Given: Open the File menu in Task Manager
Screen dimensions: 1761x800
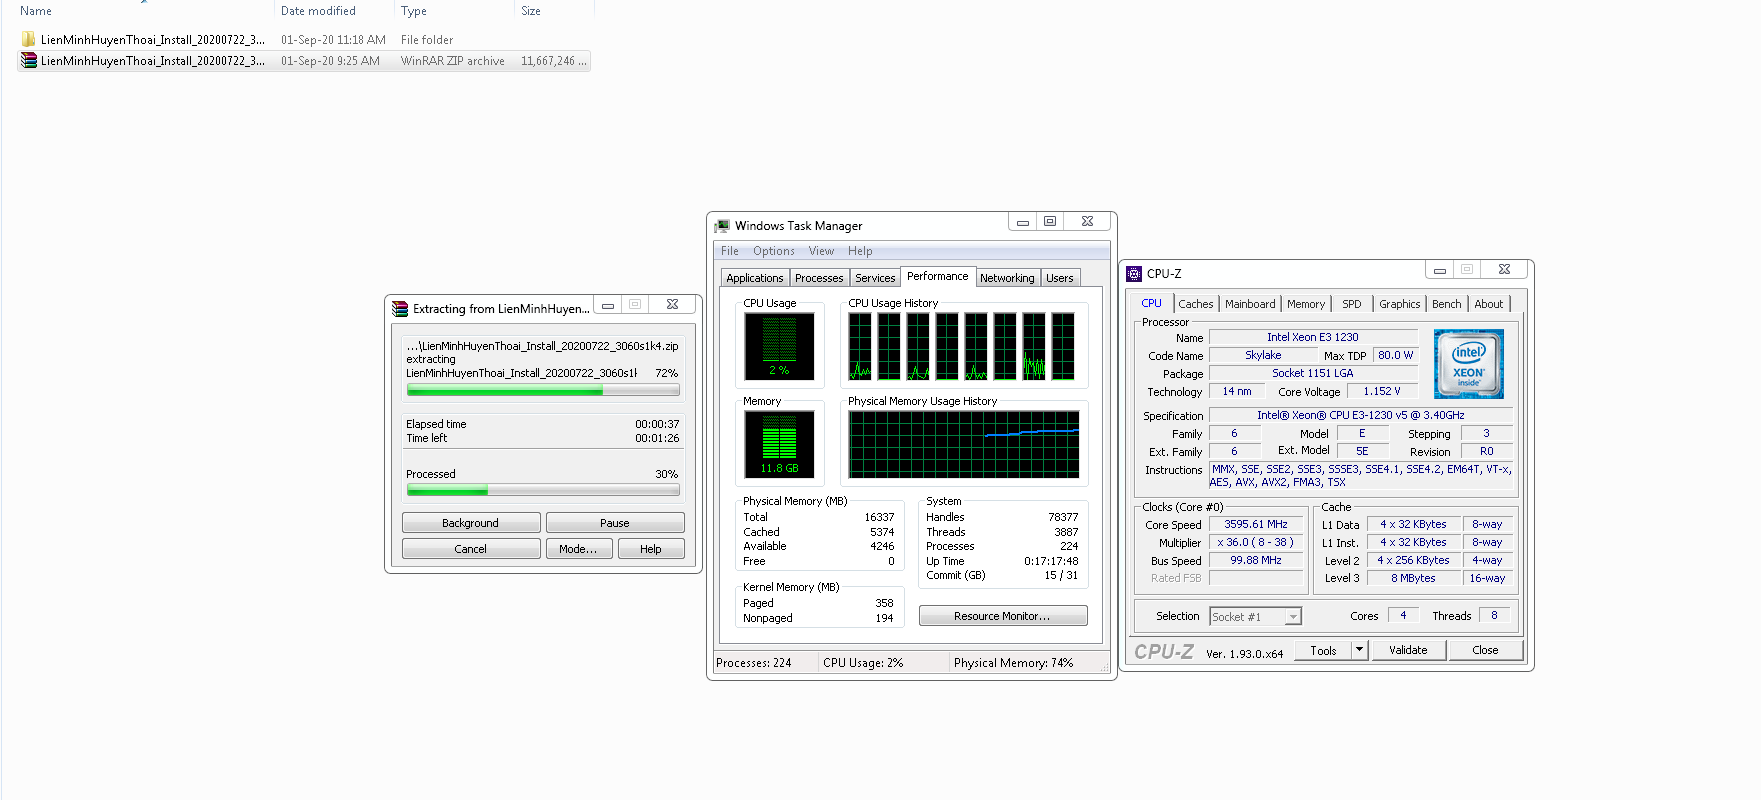Looking at the screenshot, I should click(x=730, y=251).
